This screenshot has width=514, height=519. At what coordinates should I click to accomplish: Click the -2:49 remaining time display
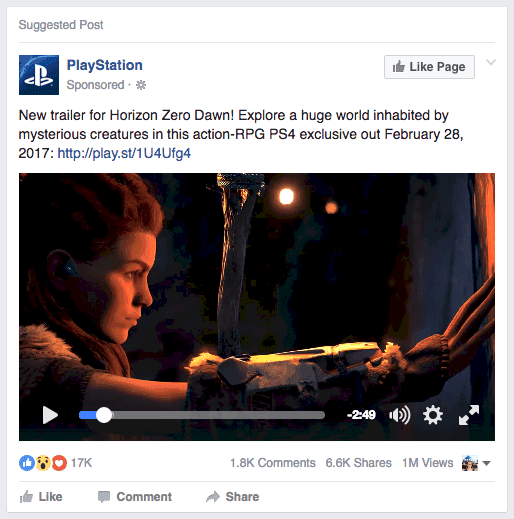tap(361, 415)
